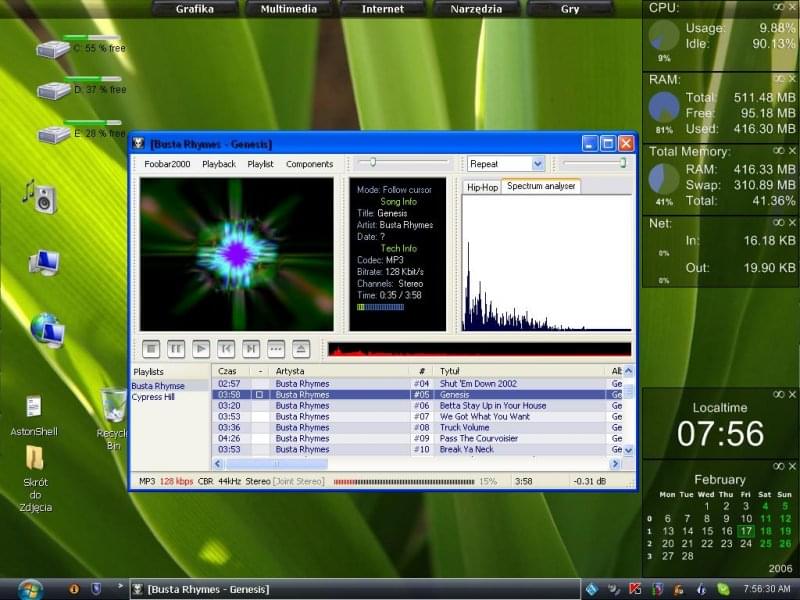Screen dimensions: 800x600
Task: Click the green tray icon beside the clock
Action: pos(723,589)
